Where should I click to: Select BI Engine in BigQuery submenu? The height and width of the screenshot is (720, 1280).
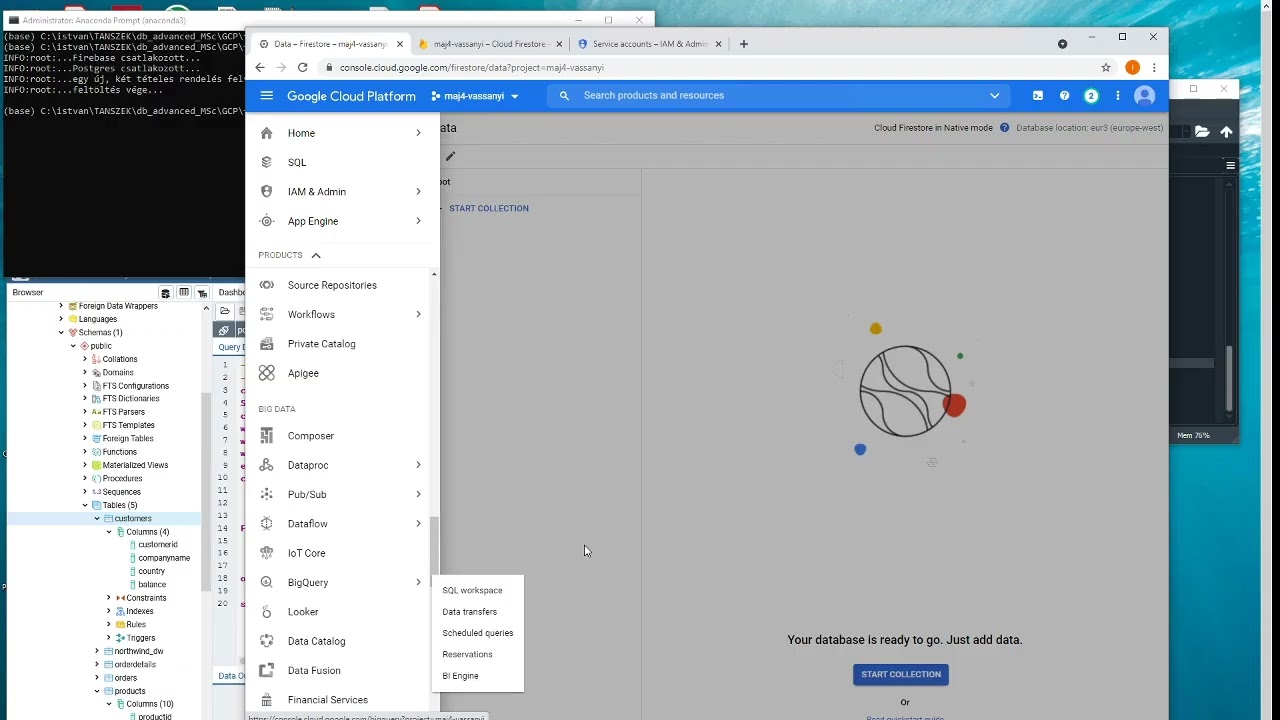point(460,676)
